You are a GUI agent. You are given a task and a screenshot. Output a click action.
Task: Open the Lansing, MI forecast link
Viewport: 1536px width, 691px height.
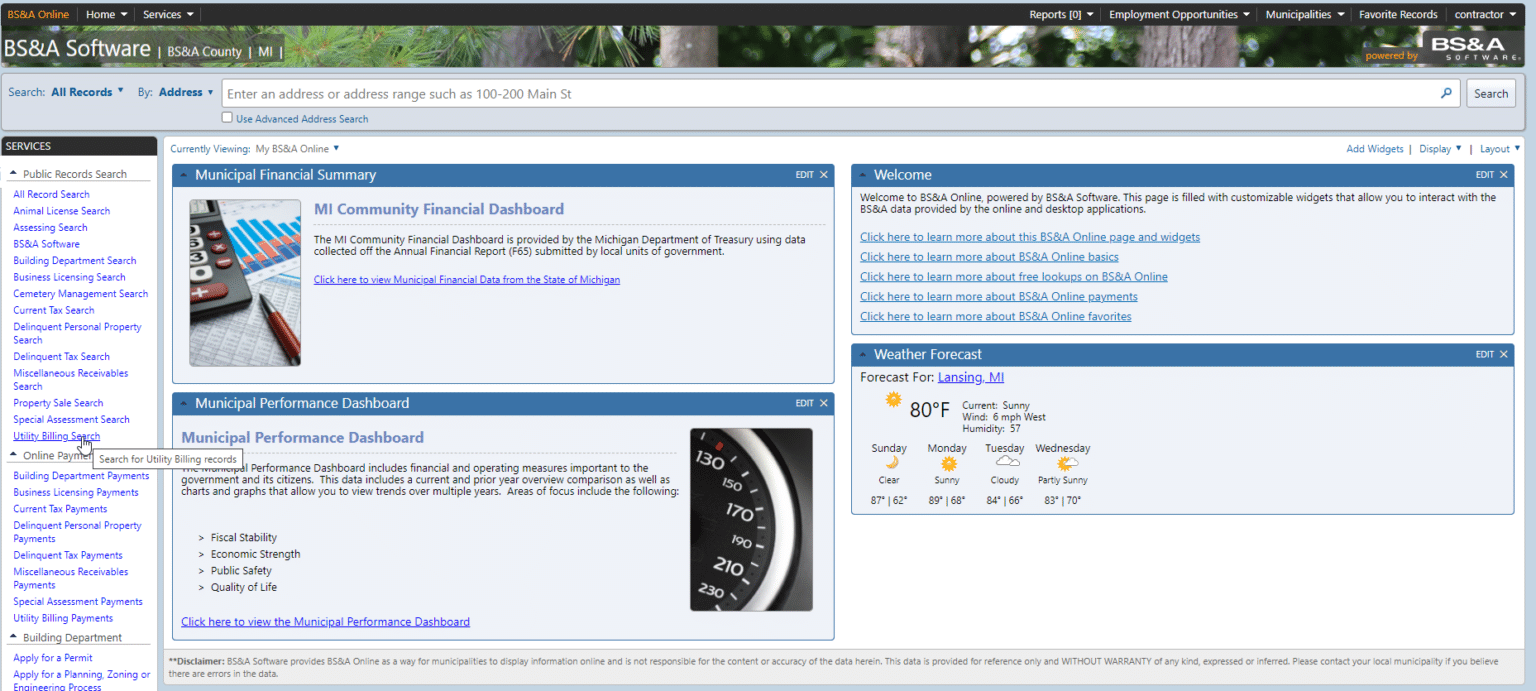pos(970,377)
